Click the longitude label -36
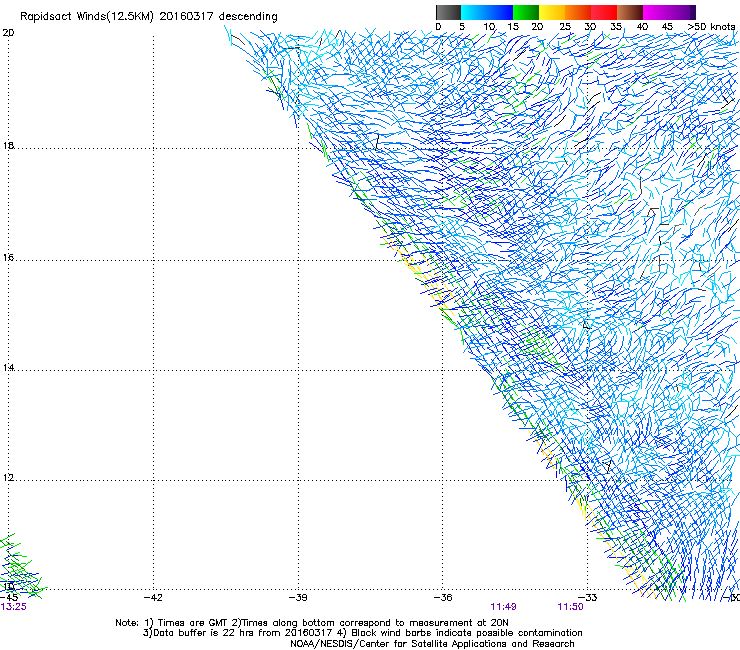The image size is (740, 650). pyautogui.click(x=443, y=598)
